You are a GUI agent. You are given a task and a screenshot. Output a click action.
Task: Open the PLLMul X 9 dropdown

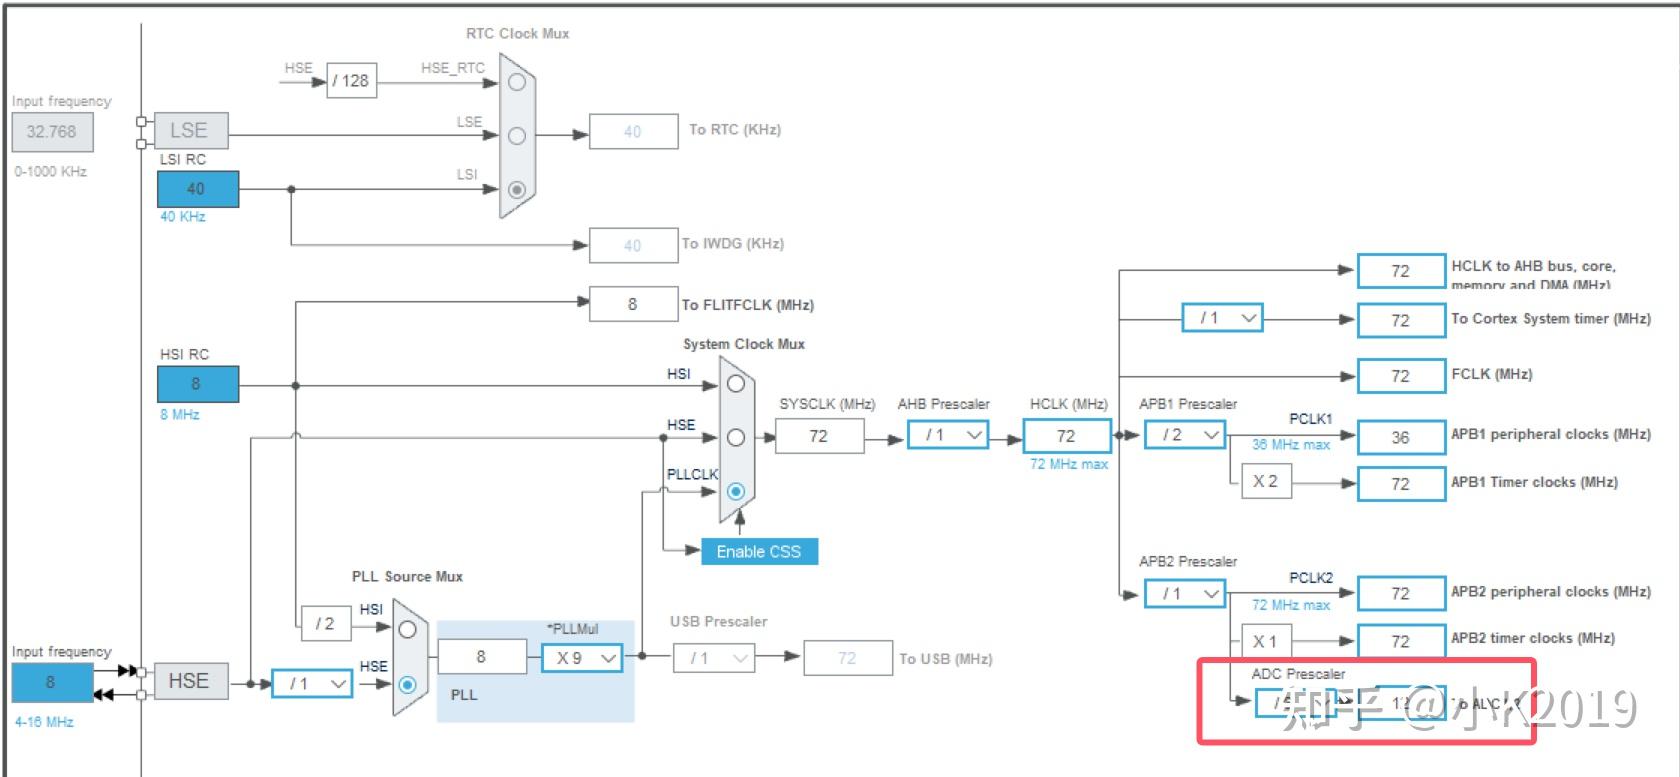582,658
